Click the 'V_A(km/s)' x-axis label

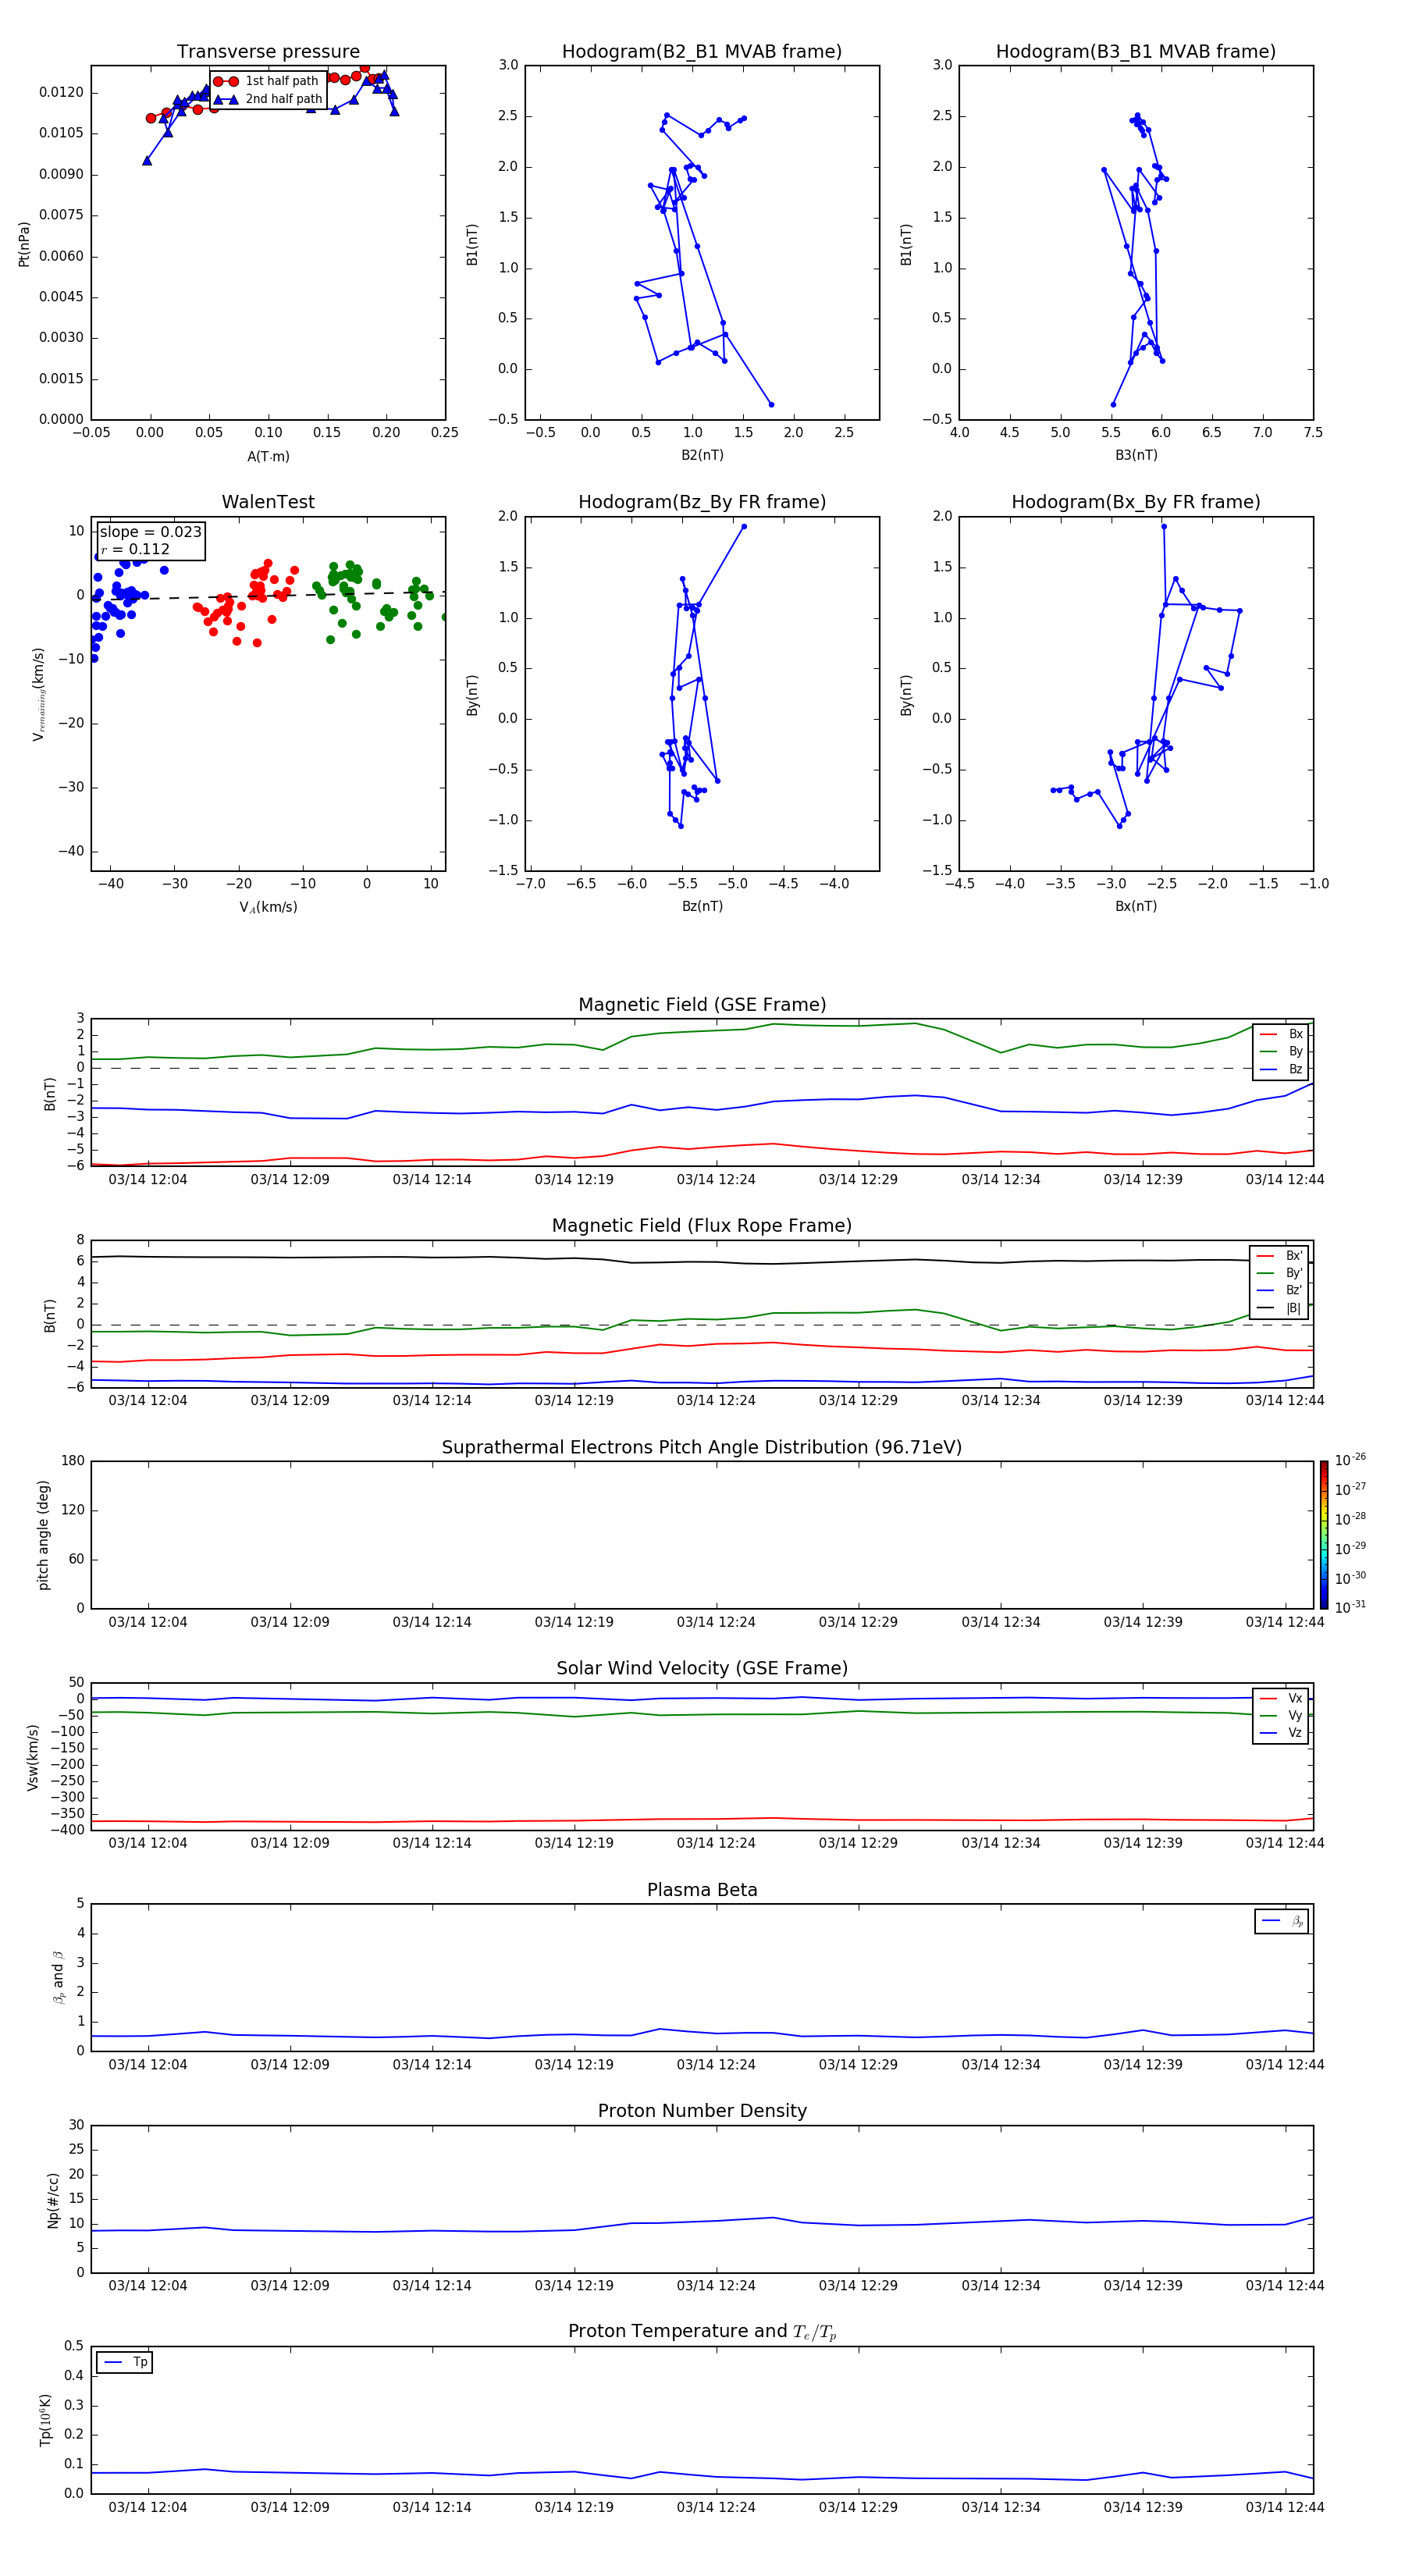[x=268, y=907]
